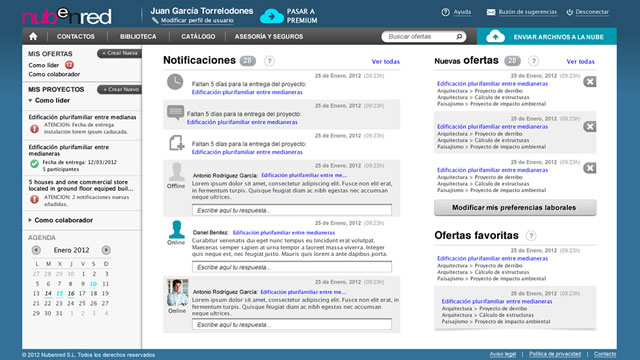The image size is (640, 360).
Task: Click Desconectar link
Action: click(x=592, y=12)
